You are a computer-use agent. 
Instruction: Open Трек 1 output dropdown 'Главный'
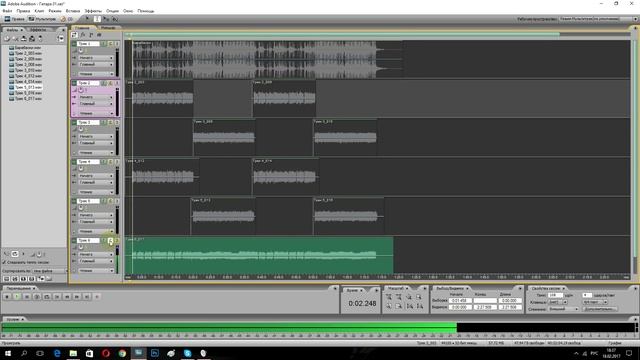(96, 64)
